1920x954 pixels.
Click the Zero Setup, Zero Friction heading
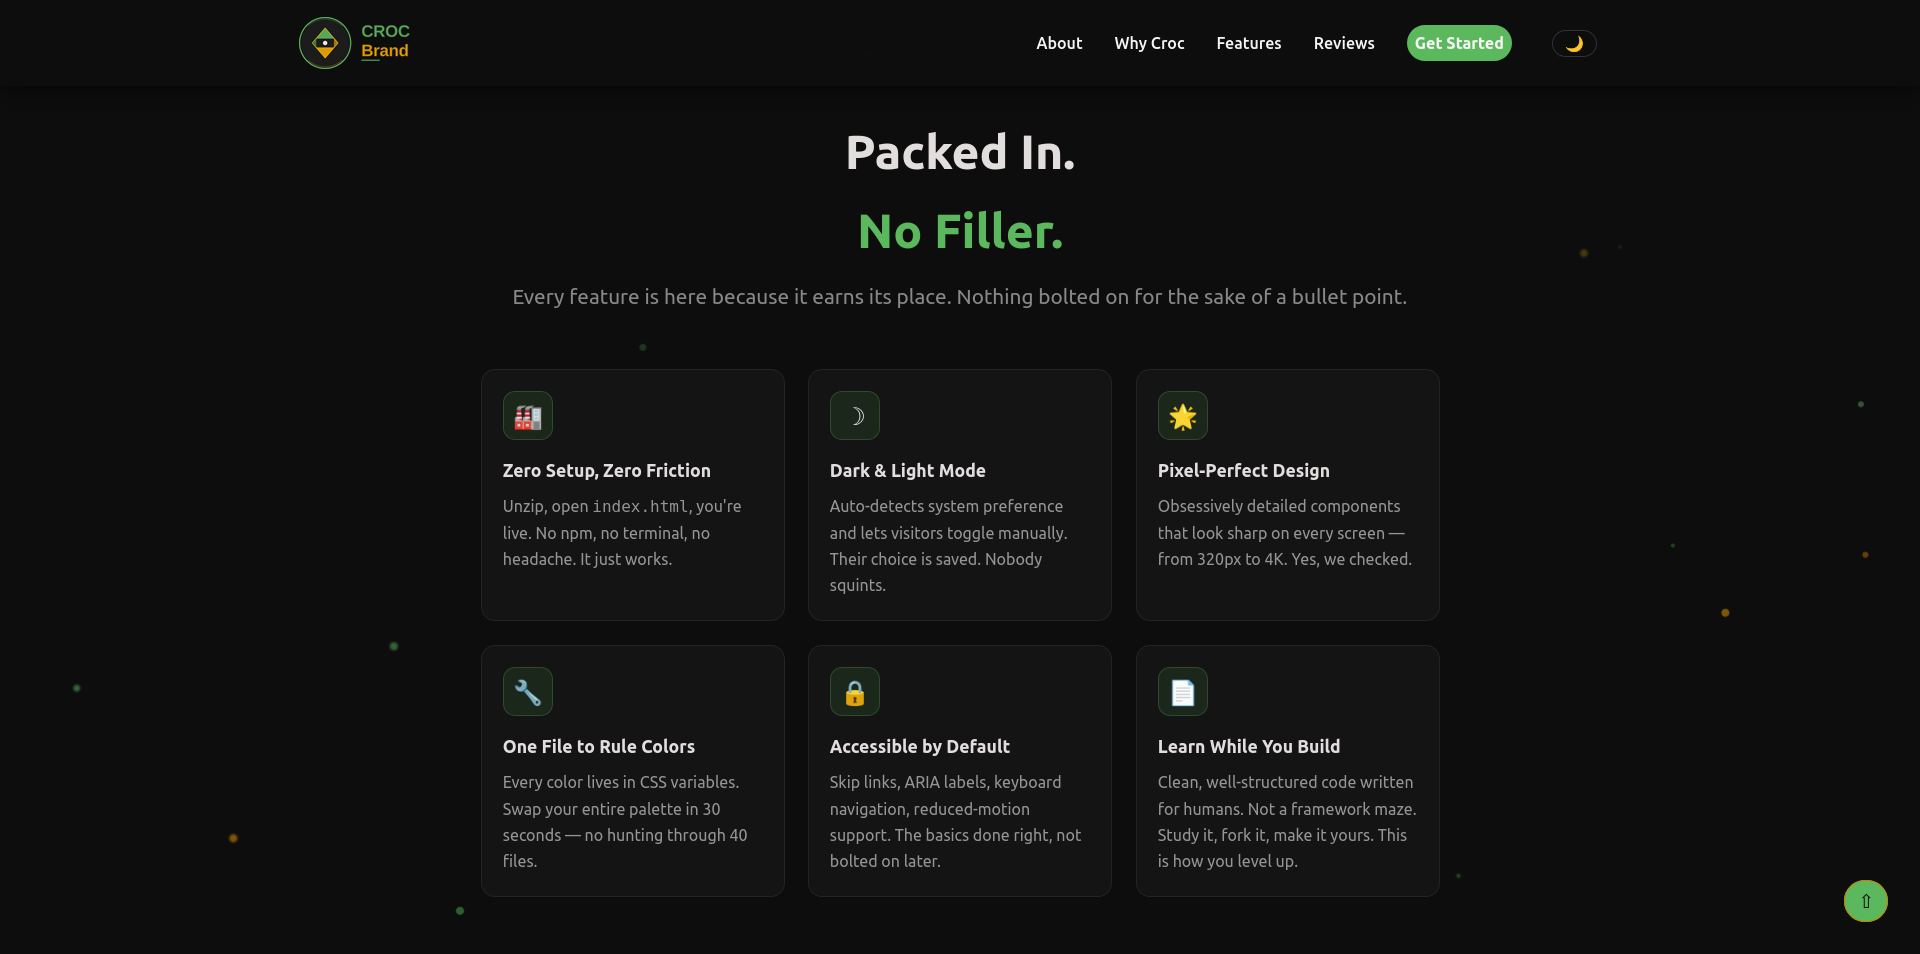[x=606, y=470]
